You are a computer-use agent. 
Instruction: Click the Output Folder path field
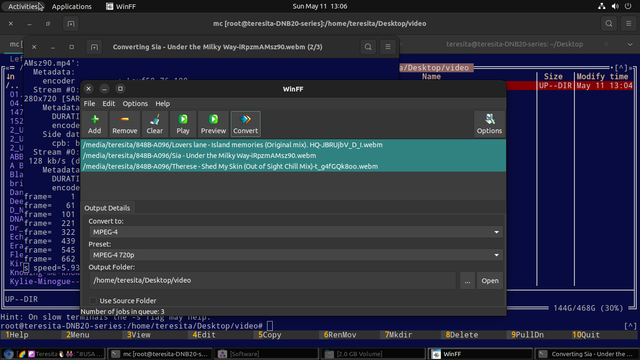pyautogui.click(x=272, y=280)
